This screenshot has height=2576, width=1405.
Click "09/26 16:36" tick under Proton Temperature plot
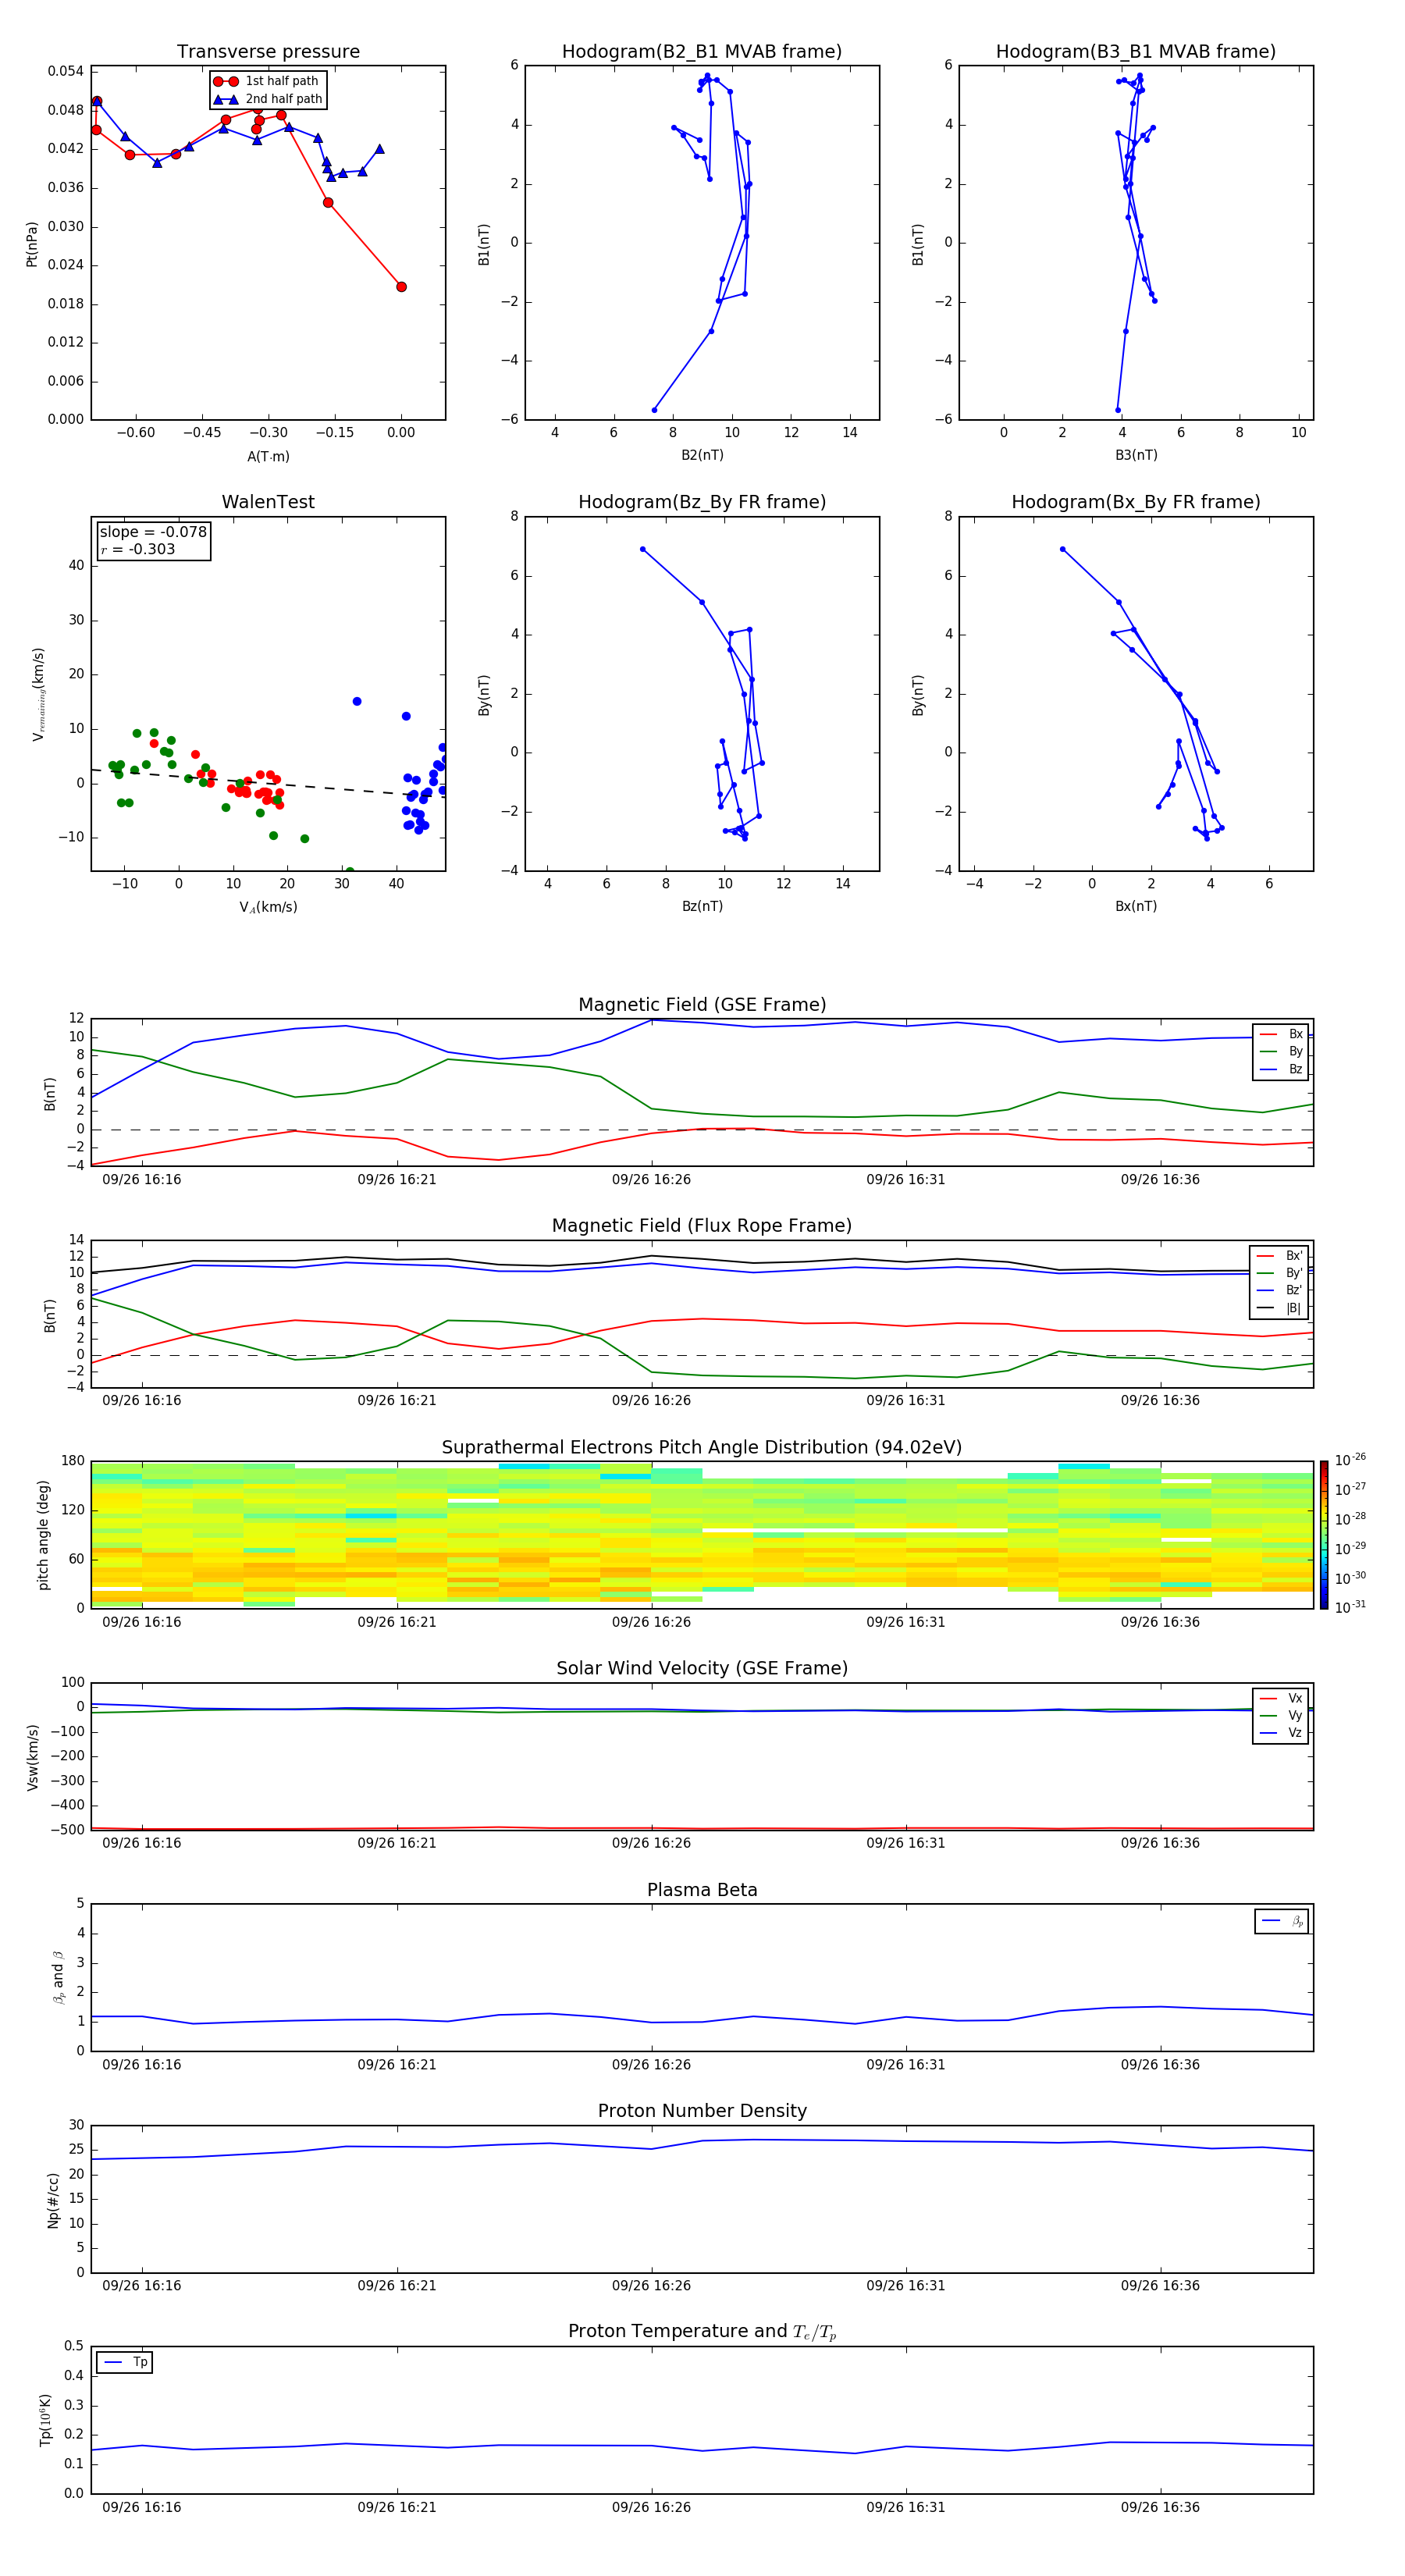coord(1160,2507)
